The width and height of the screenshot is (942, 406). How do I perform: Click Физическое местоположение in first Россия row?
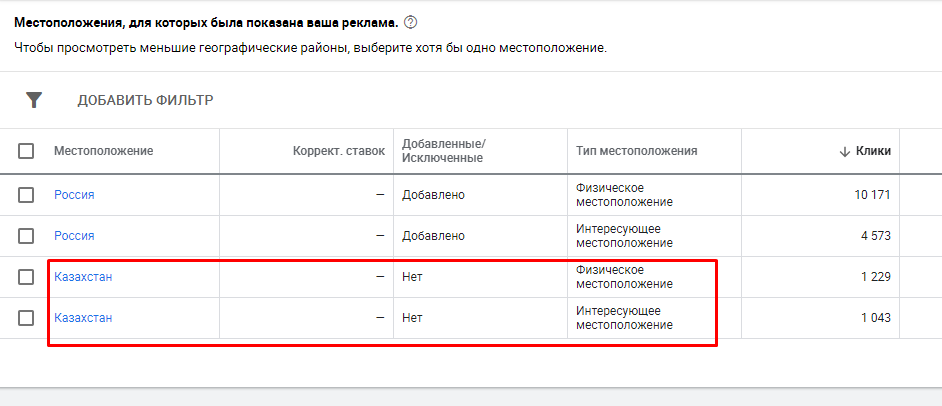[624, 195]
